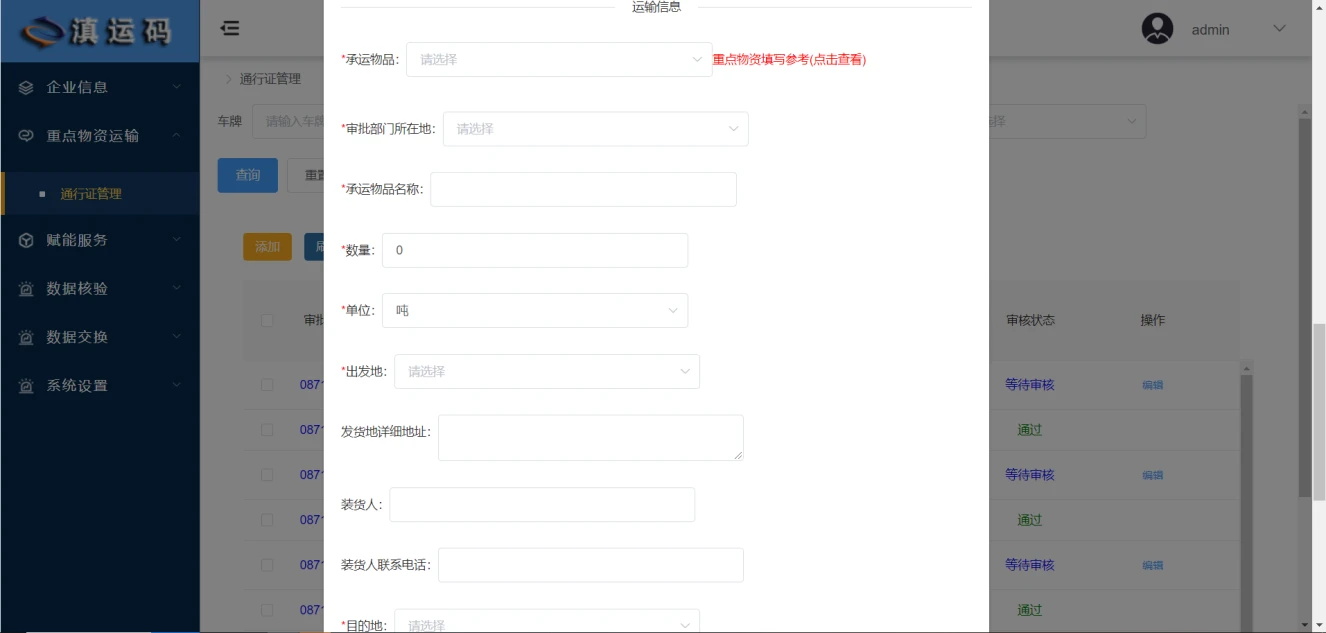Click the 数据核验 alarm icon
The image size is (1326, 633).
pyautogui.click(x=26, y=289)
